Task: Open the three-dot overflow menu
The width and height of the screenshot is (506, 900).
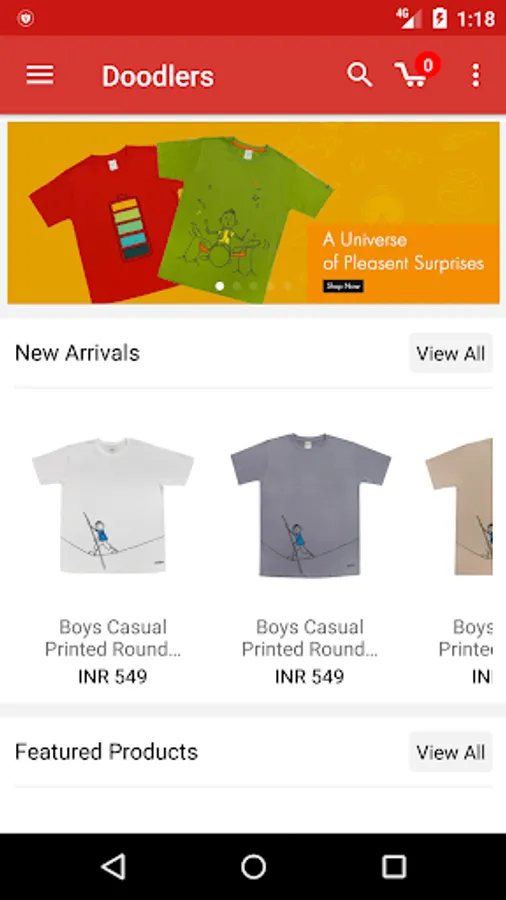Action: (475, 75)
